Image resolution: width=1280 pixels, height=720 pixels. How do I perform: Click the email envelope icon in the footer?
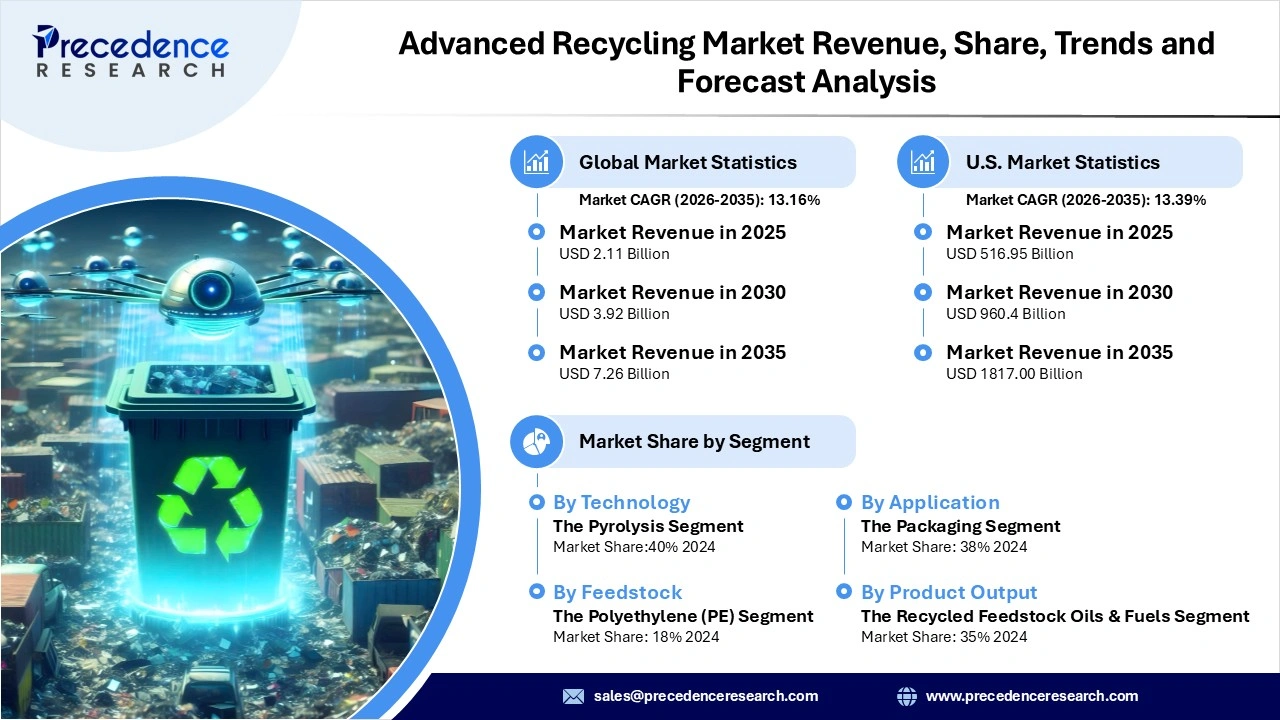(x=573, y=696)
